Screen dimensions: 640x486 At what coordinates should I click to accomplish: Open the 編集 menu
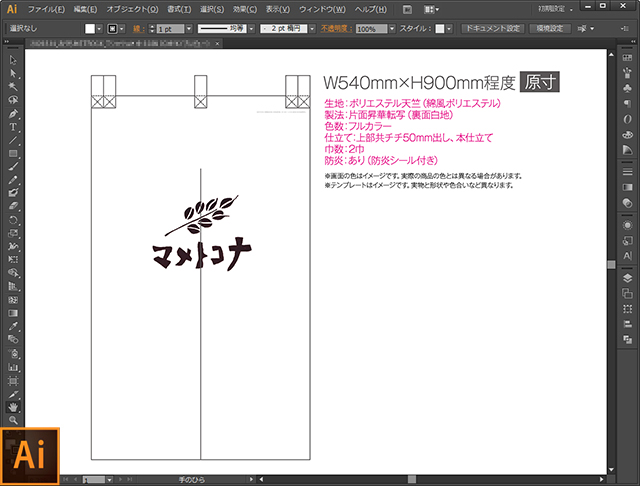pos(85,9)
